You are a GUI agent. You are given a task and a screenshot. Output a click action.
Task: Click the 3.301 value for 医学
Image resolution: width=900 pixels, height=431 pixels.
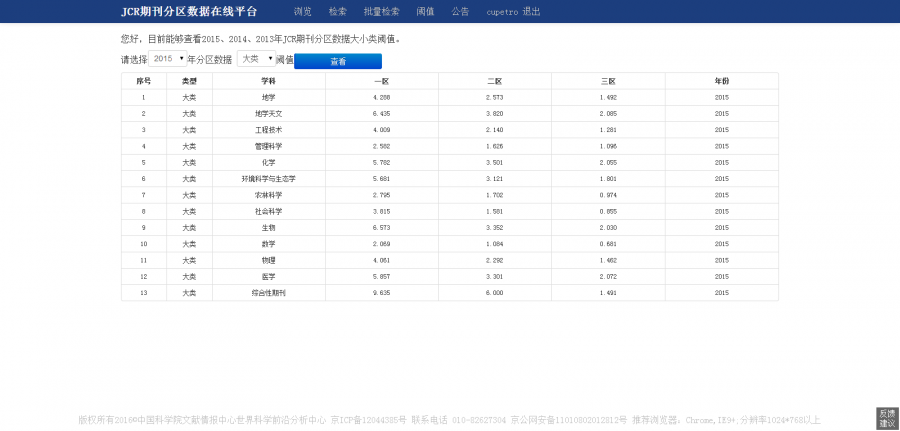(495, 277)
